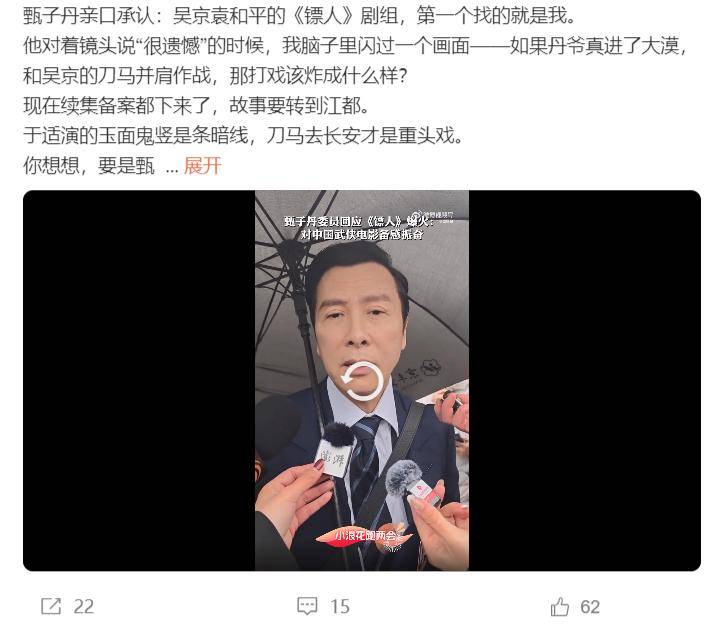711x627 pixels.
Task: Click the black area right of the video
Action: coord(585,380)
